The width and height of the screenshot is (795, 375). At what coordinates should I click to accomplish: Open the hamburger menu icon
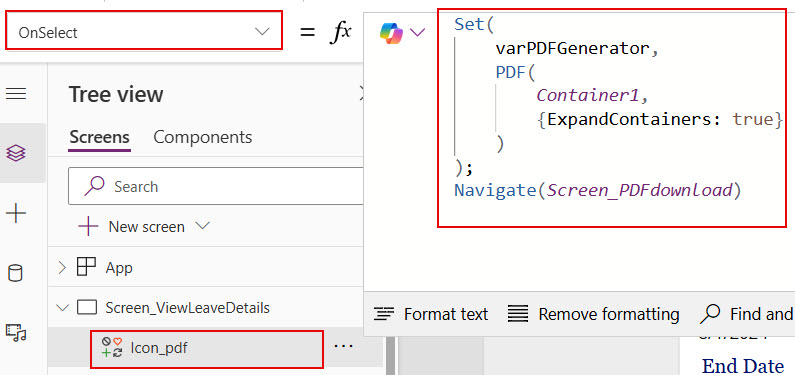tap(16, 94)
